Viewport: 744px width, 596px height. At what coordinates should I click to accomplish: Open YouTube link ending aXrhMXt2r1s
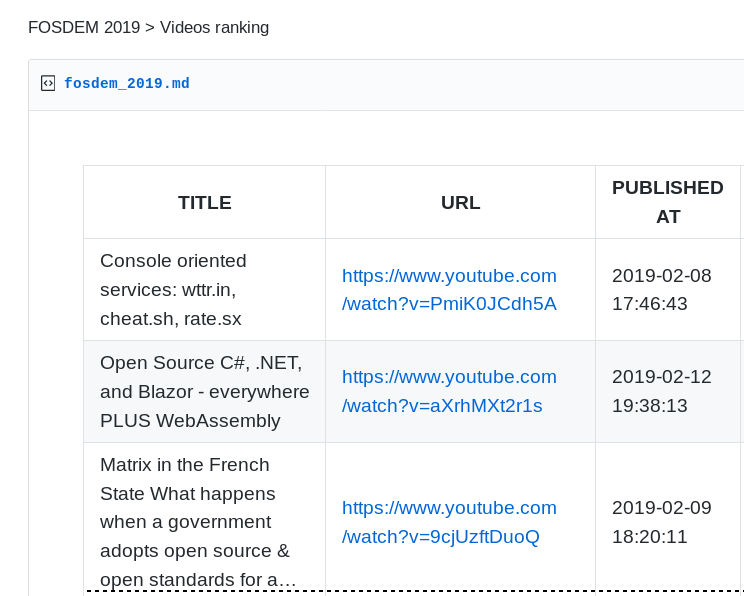(x=449, y=391)
